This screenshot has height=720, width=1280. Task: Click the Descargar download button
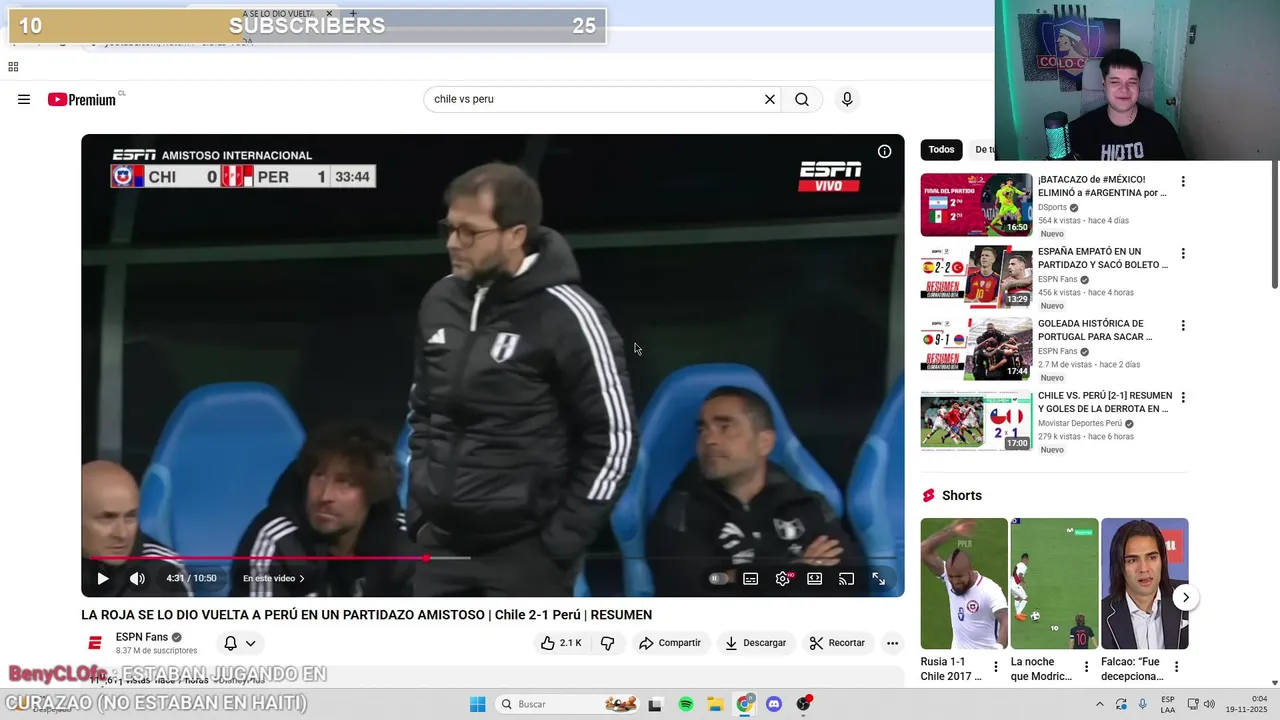click(x=756, y=643)
